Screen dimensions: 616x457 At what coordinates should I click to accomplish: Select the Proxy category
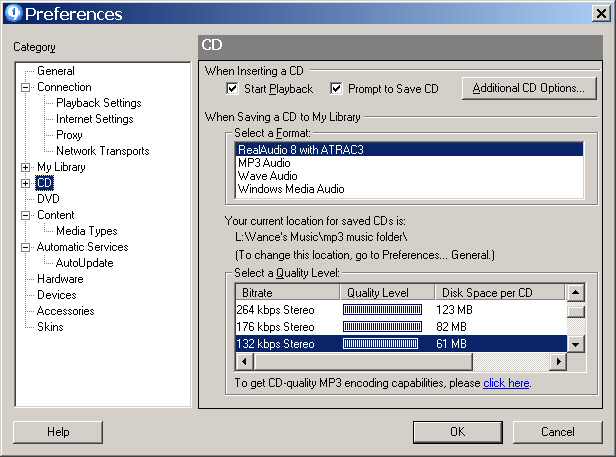(x=69, y=135)
